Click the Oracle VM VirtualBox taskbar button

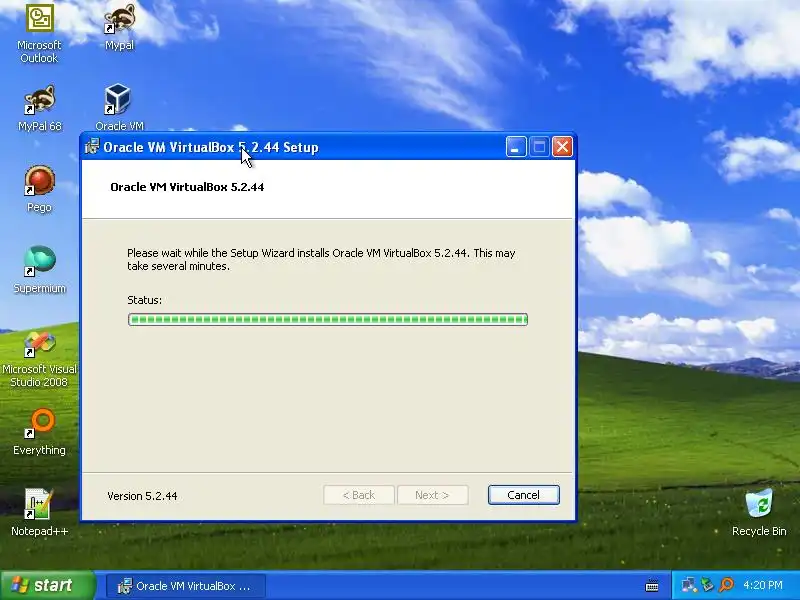(186, 586)
